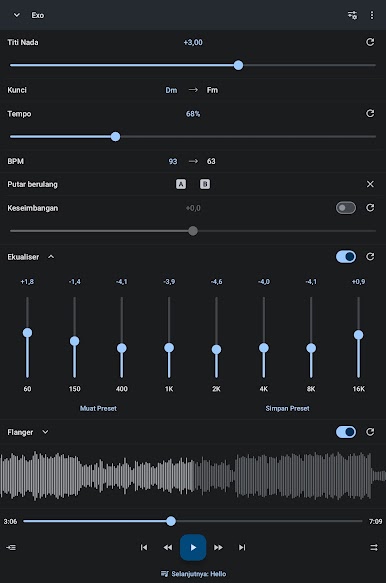Reset the Tempo value

tap(370, 113)
